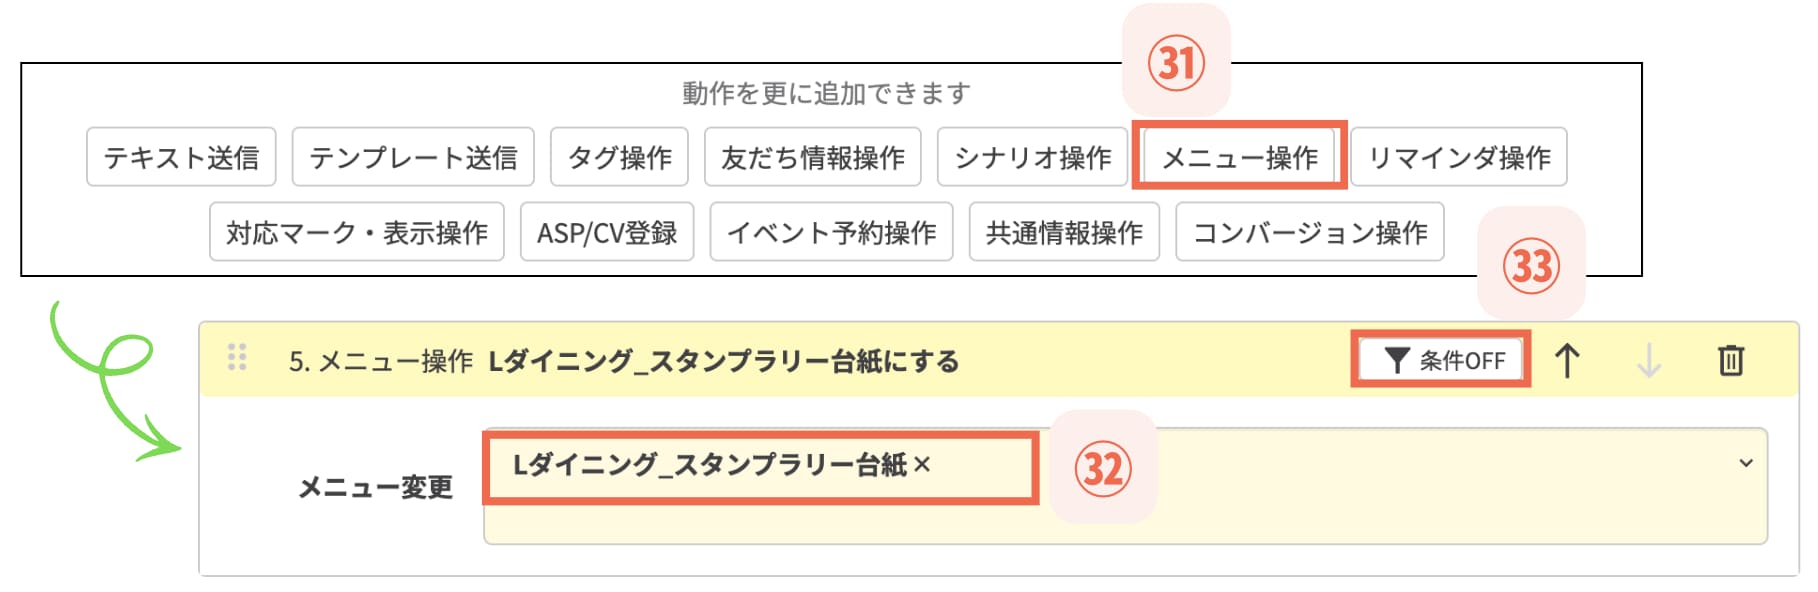This screenshot has width=1818, height=592.
Task: Delete the メニュー操作 action via trash icon
Action: pos(1732,361)
